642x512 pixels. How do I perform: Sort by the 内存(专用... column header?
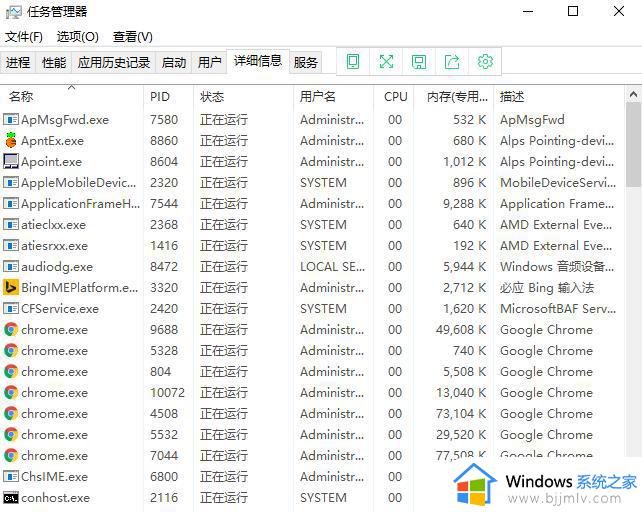point(454,97)
